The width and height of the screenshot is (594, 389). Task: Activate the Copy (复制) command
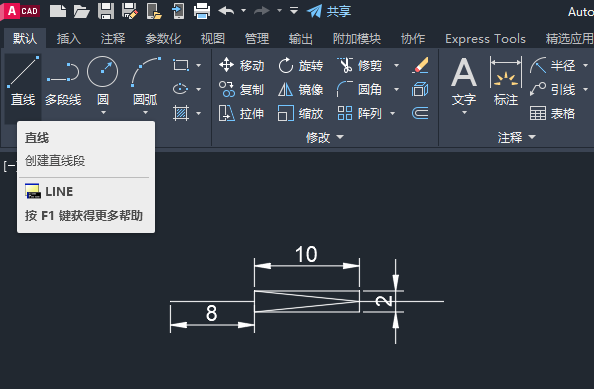(x=241, y=90)
